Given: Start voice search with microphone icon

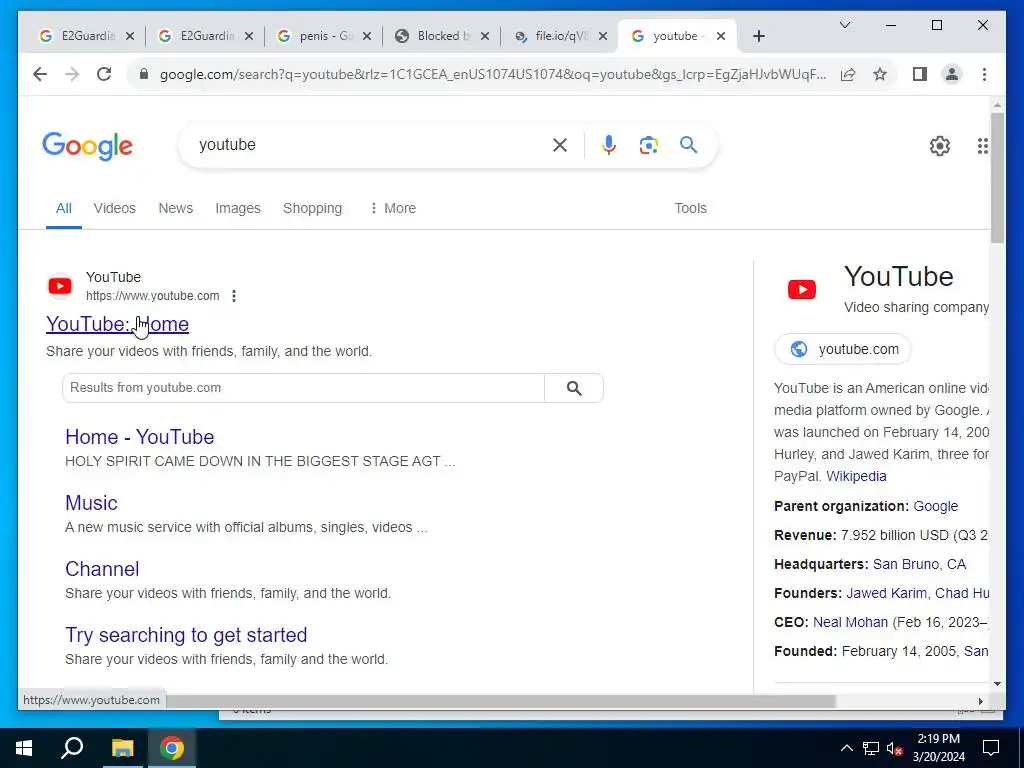Looking at the screenshot, I should (x=609, y=145).
